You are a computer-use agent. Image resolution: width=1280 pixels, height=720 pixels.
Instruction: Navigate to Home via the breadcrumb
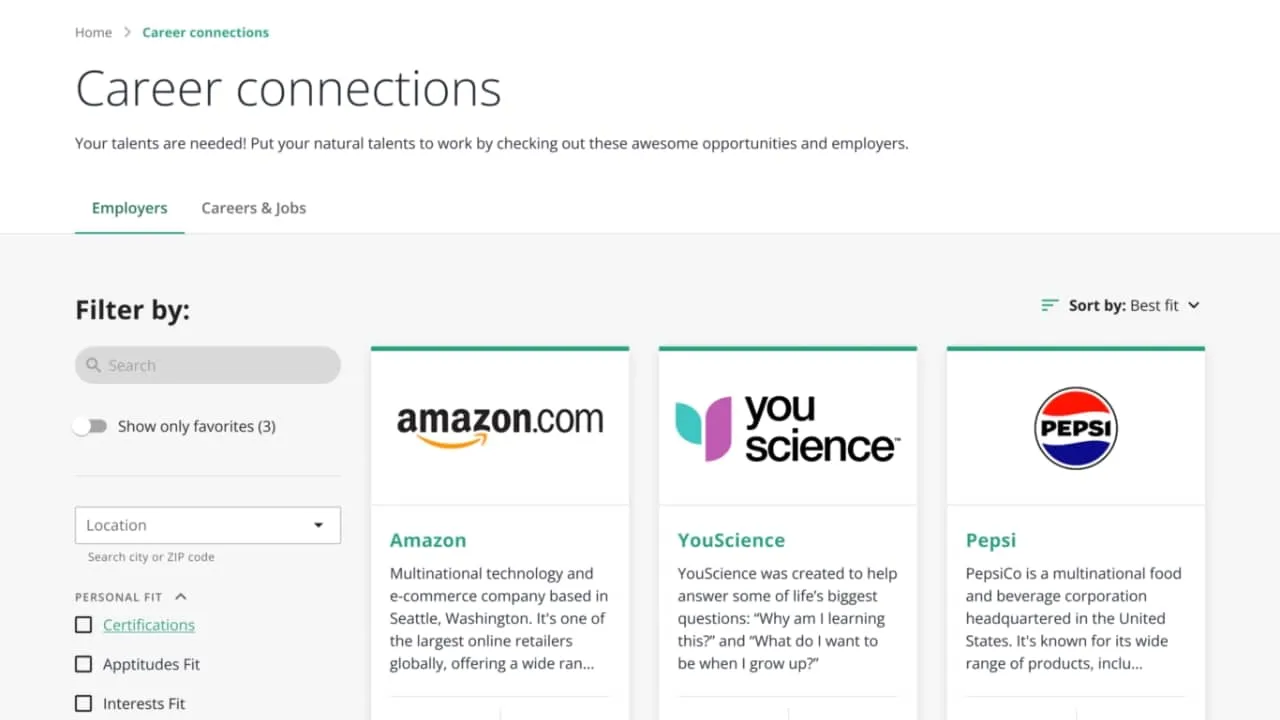[93, 32]
